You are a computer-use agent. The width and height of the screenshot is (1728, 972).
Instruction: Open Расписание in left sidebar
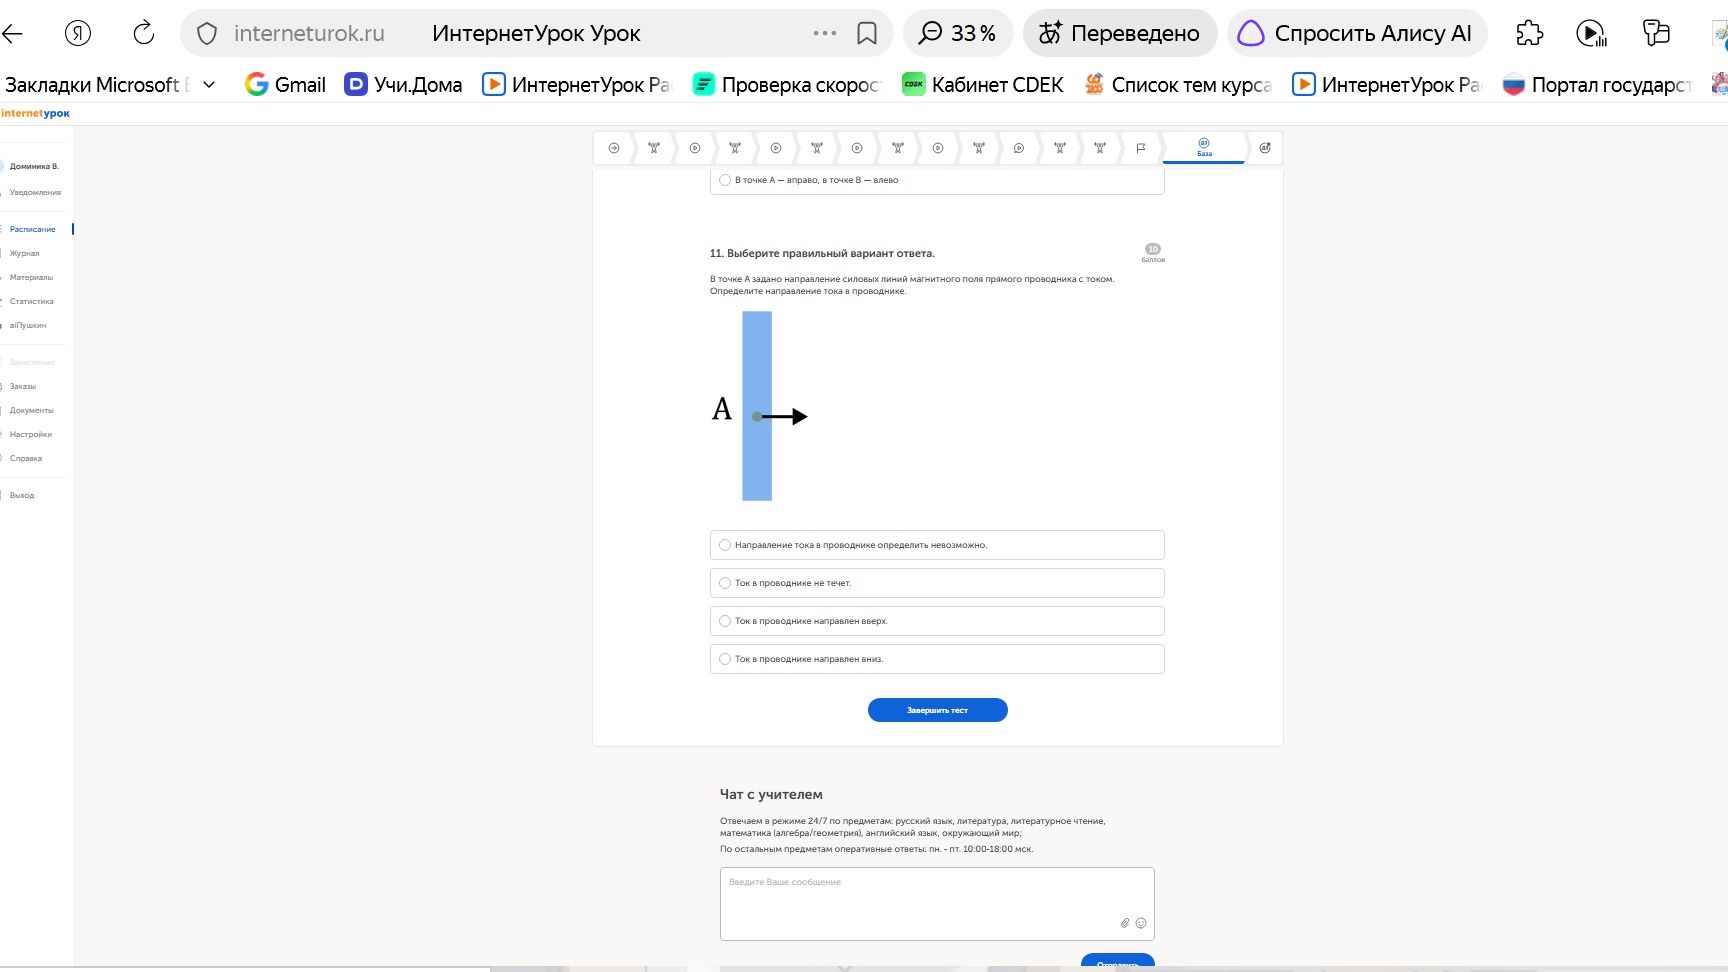click(x=33, y=229)
